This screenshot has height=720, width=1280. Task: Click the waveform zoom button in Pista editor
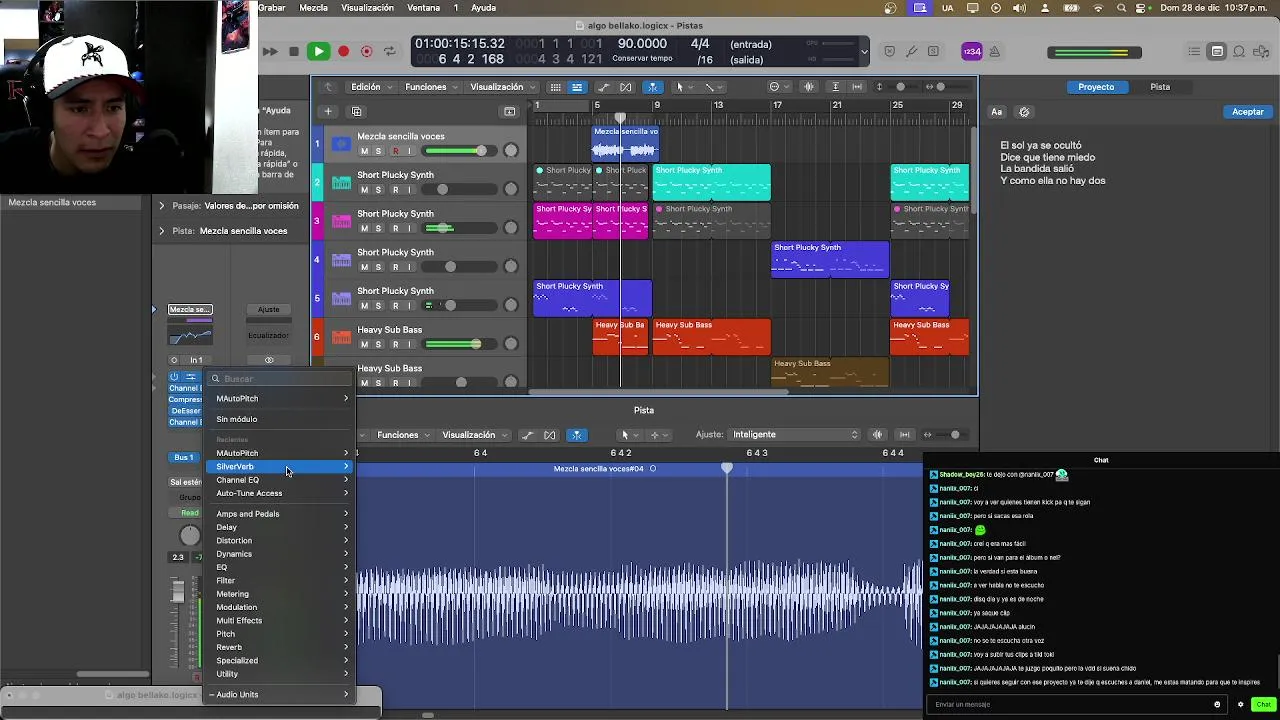(877, 435)
